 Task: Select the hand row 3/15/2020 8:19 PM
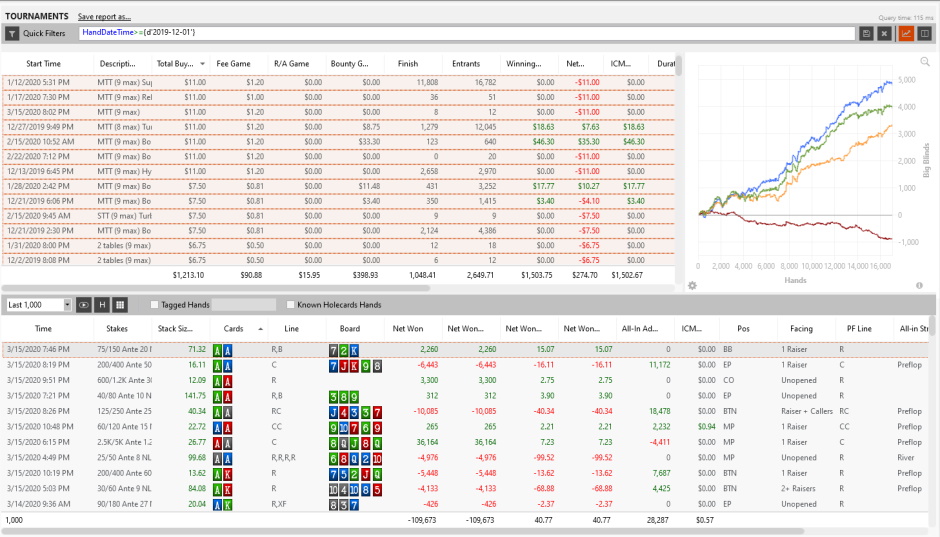tap(465, 365)
